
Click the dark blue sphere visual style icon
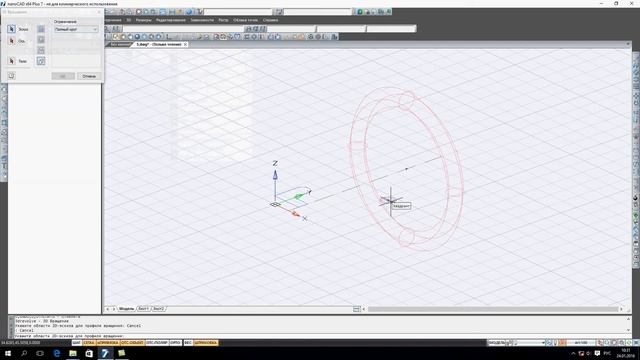[x=137, y=37]
